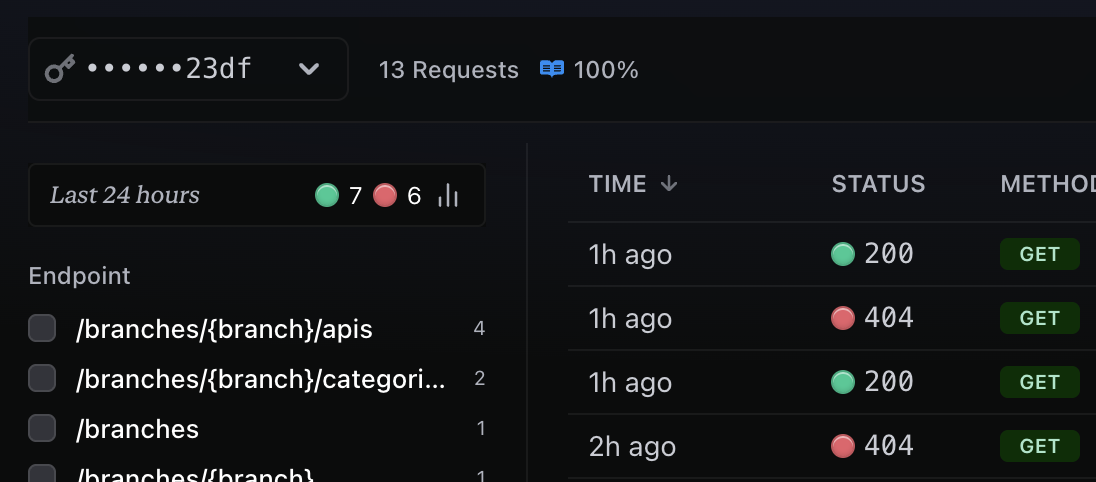Click the key icon beside masked API key
This screenshot has height=482, width=1096.
[x=60, y=69]
